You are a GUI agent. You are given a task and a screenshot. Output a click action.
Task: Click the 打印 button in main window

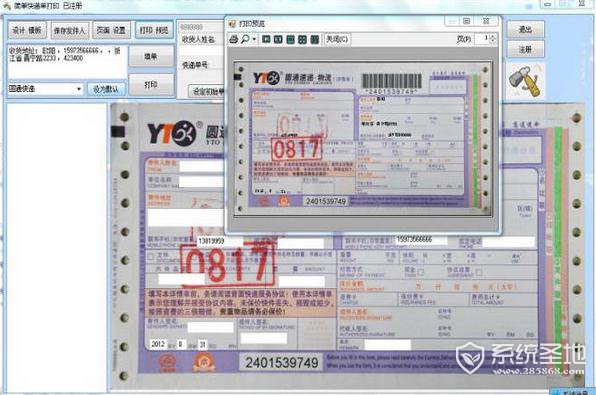coord(151,84)
